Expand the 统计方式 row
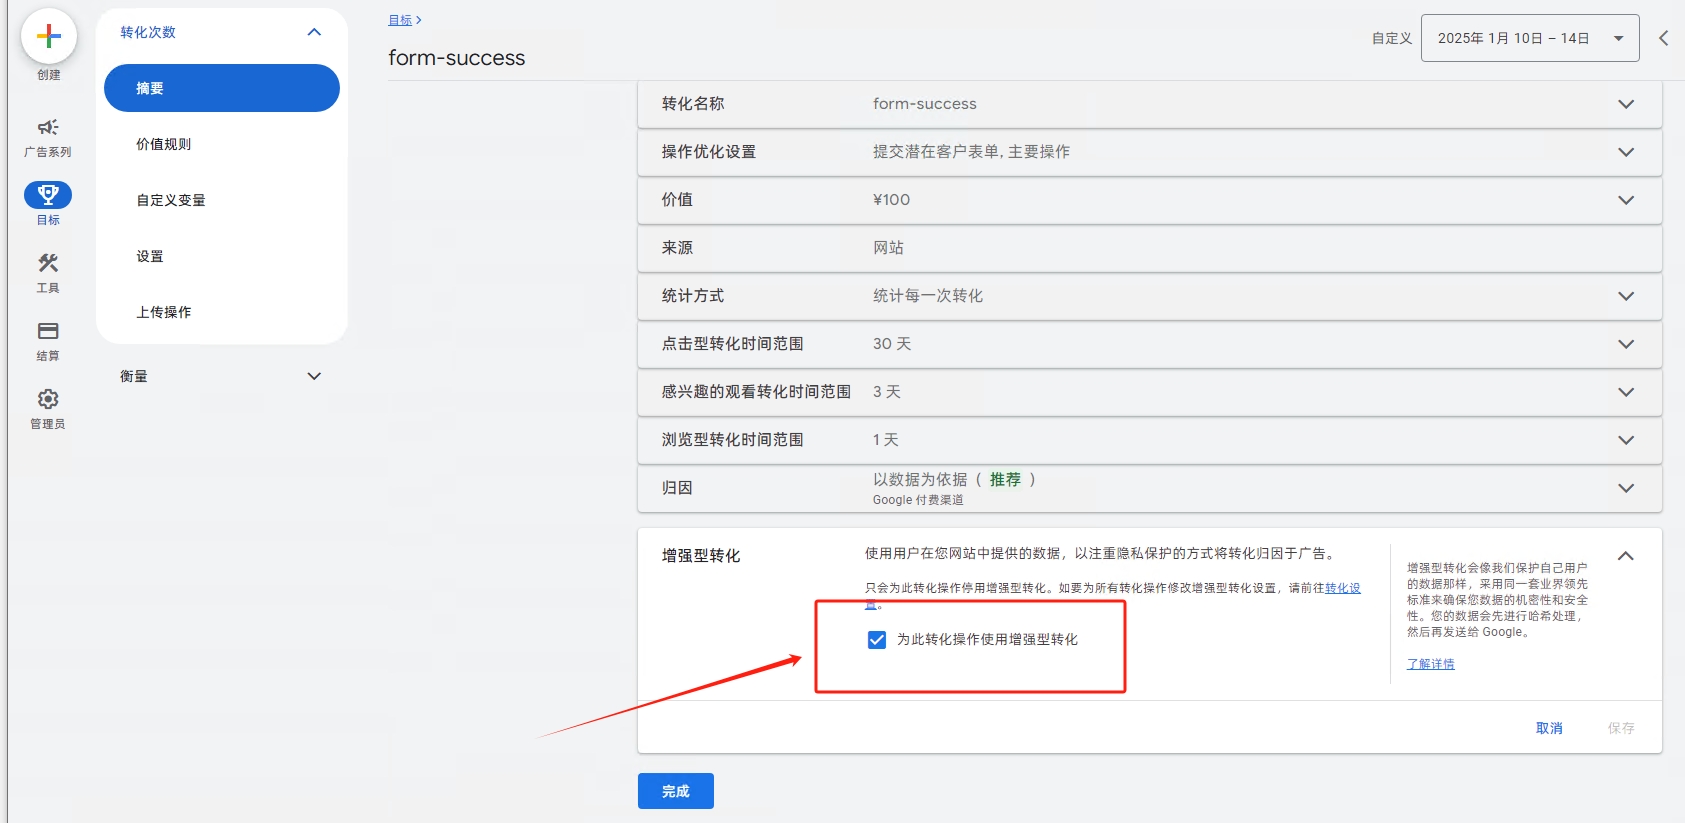The height and width of the screenshot is (823, 1685). (x=1626, y=296)
